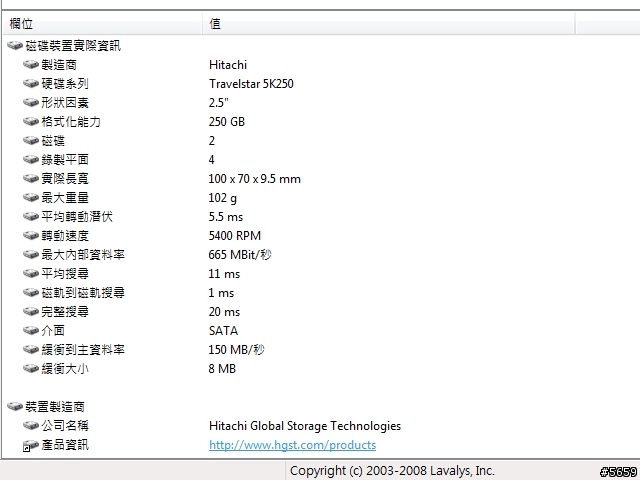Select the 最大內部資料率 row label

point(83,255)
